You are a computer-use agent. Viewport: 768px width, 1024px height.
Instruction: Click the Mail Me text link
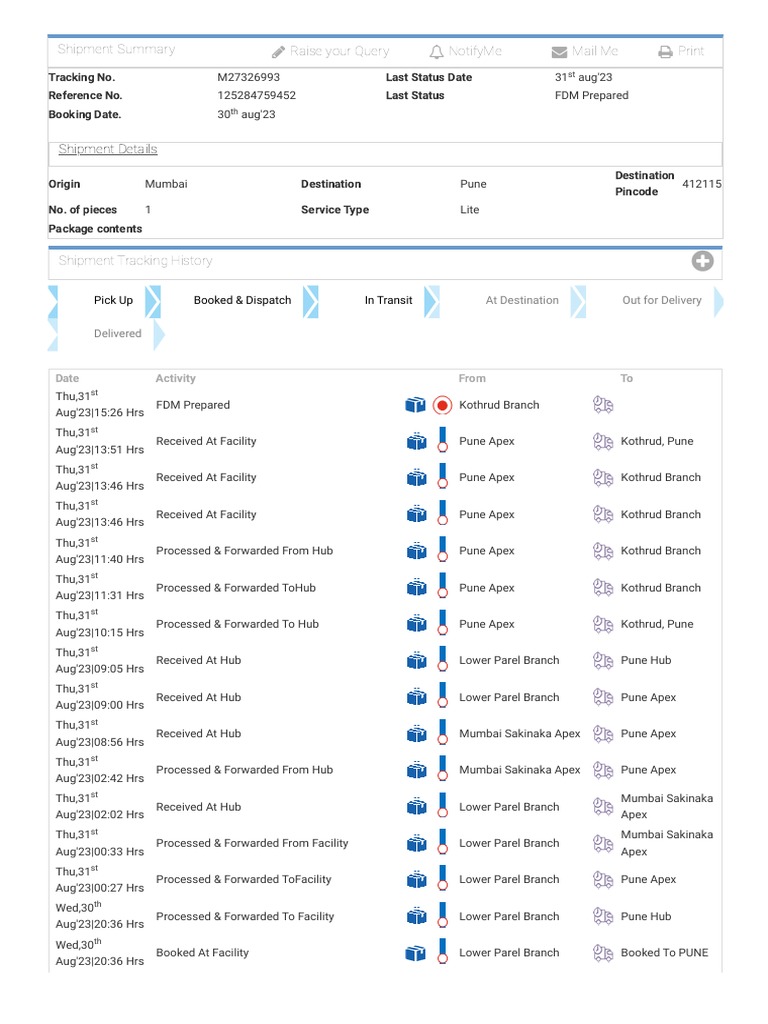click(595, 52)
